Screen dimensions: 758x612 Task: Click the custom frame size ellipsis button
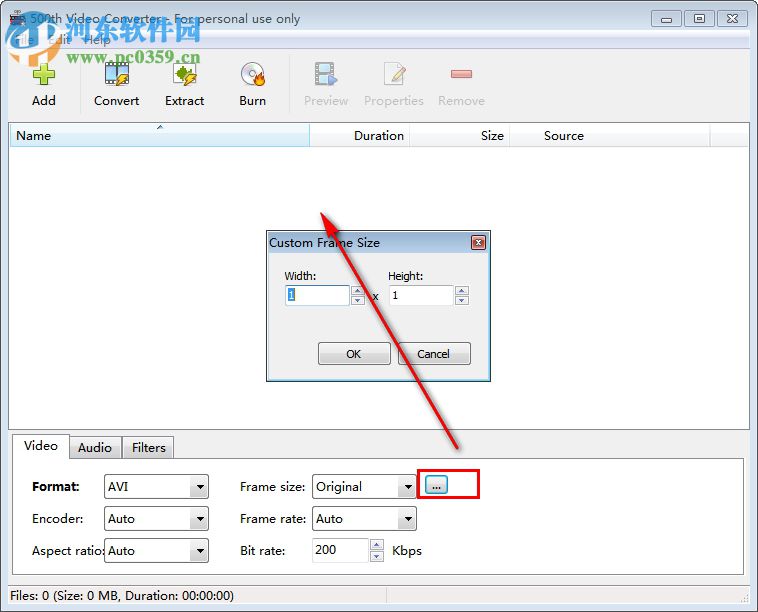coord(437,485)
